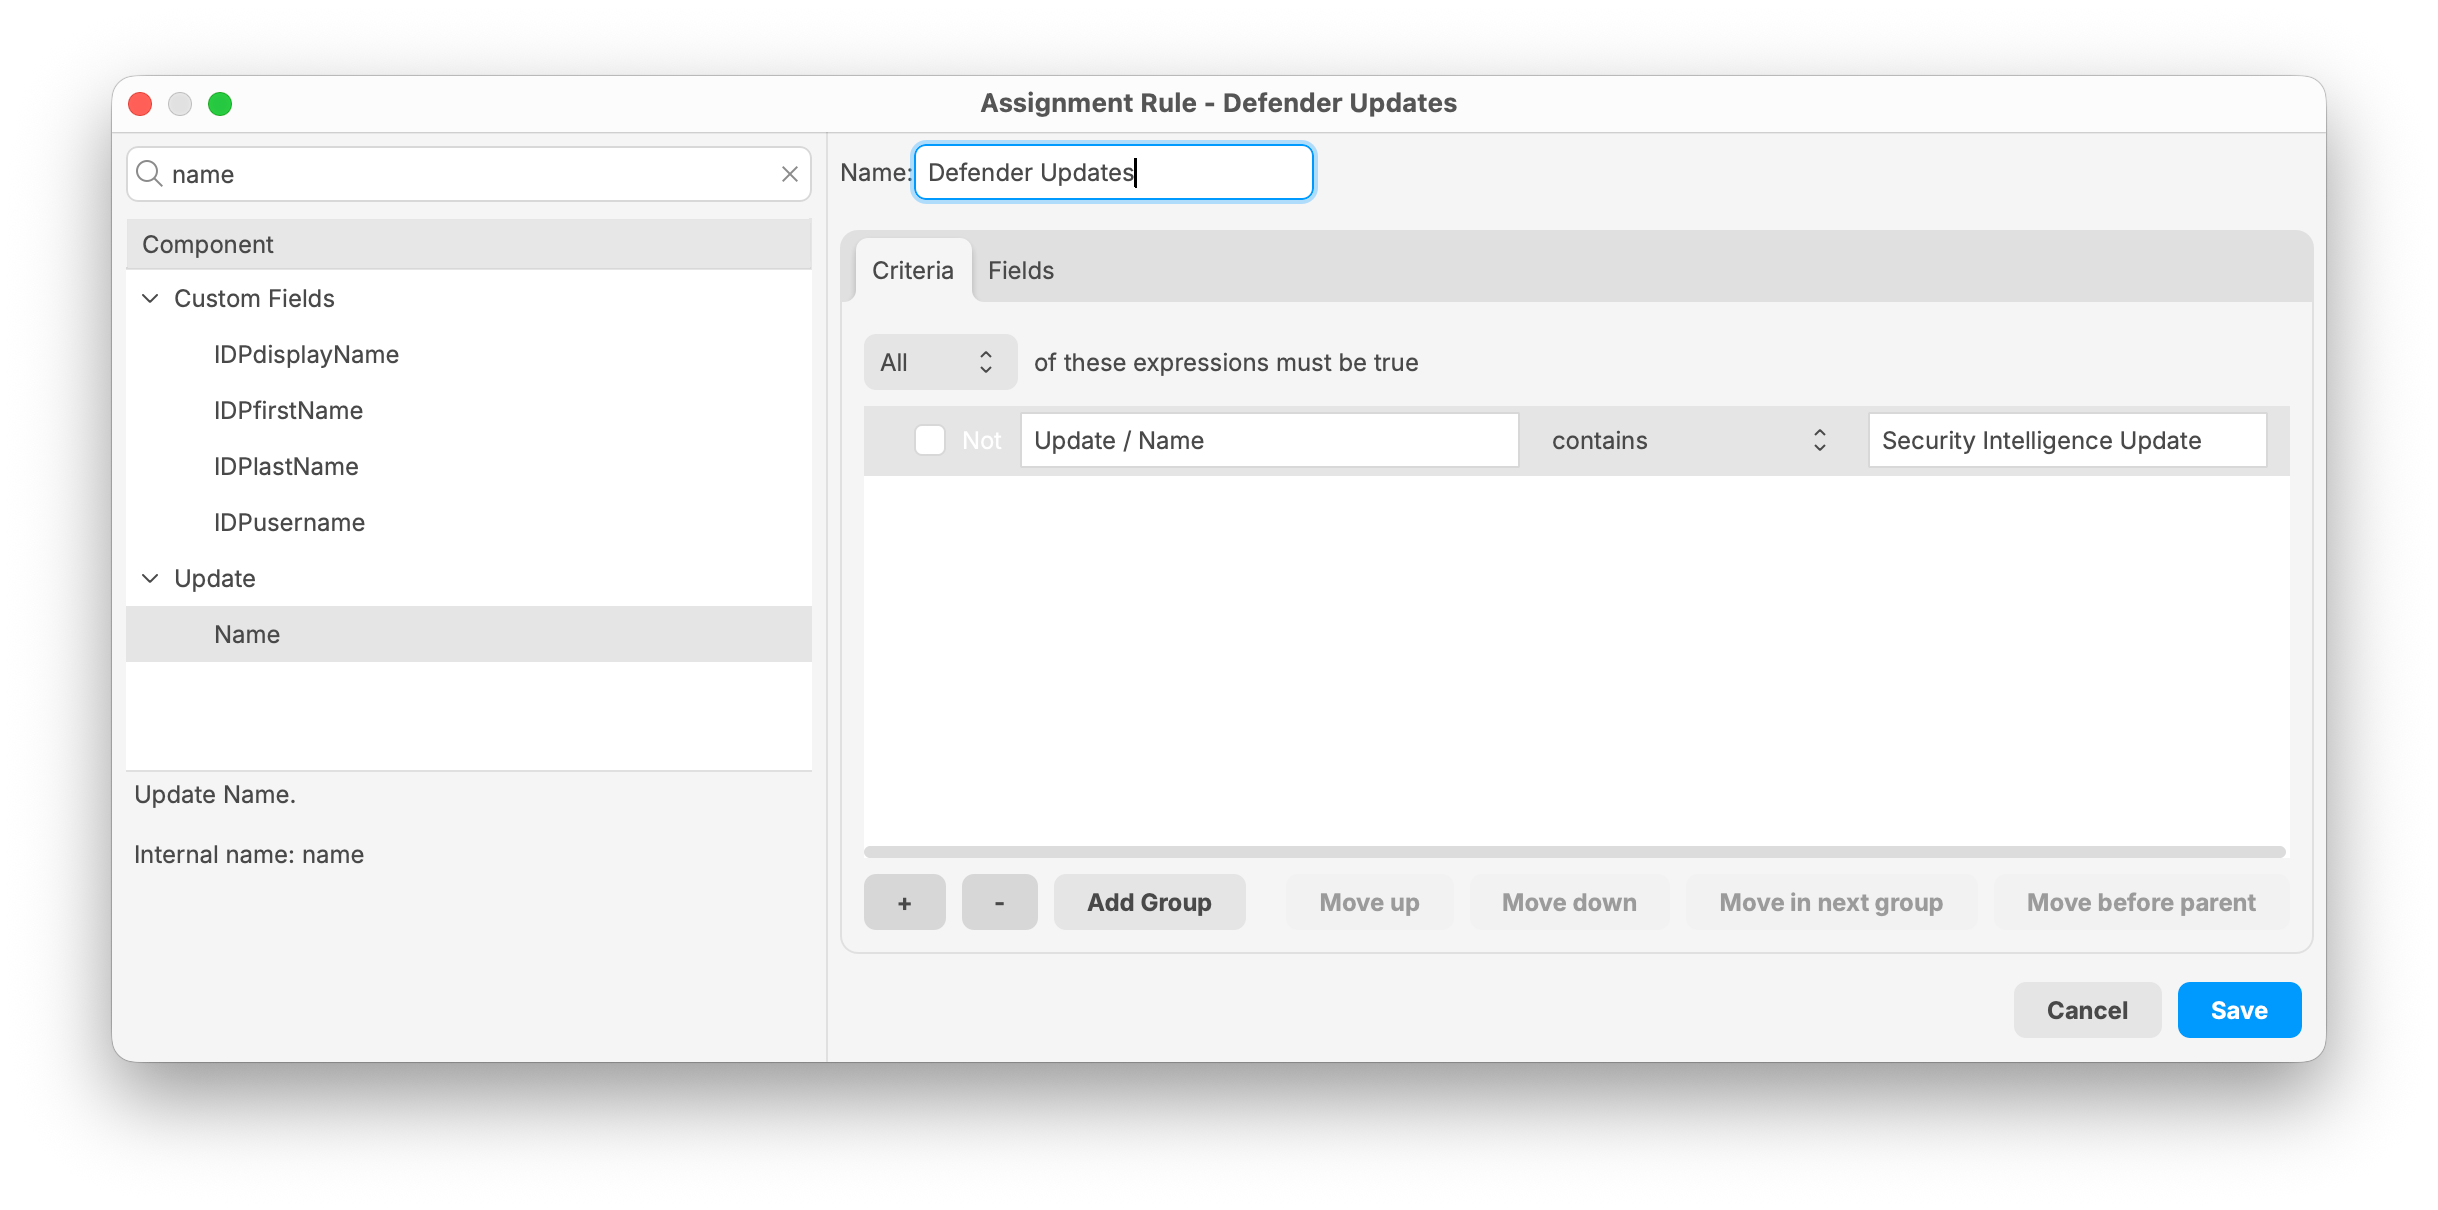Save the Defender Updates rule
This screenshot has width=2438, height=1210.
click(2239, 1010)
